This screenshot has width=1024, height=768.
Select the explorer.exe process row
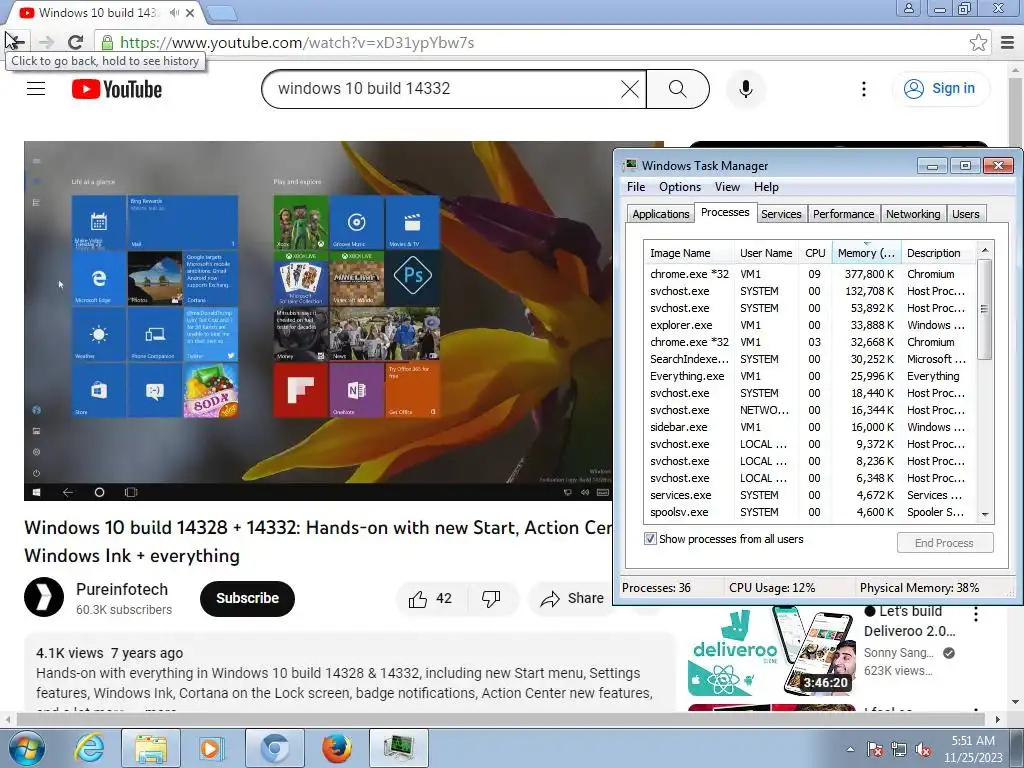click(x=810, y=325)
